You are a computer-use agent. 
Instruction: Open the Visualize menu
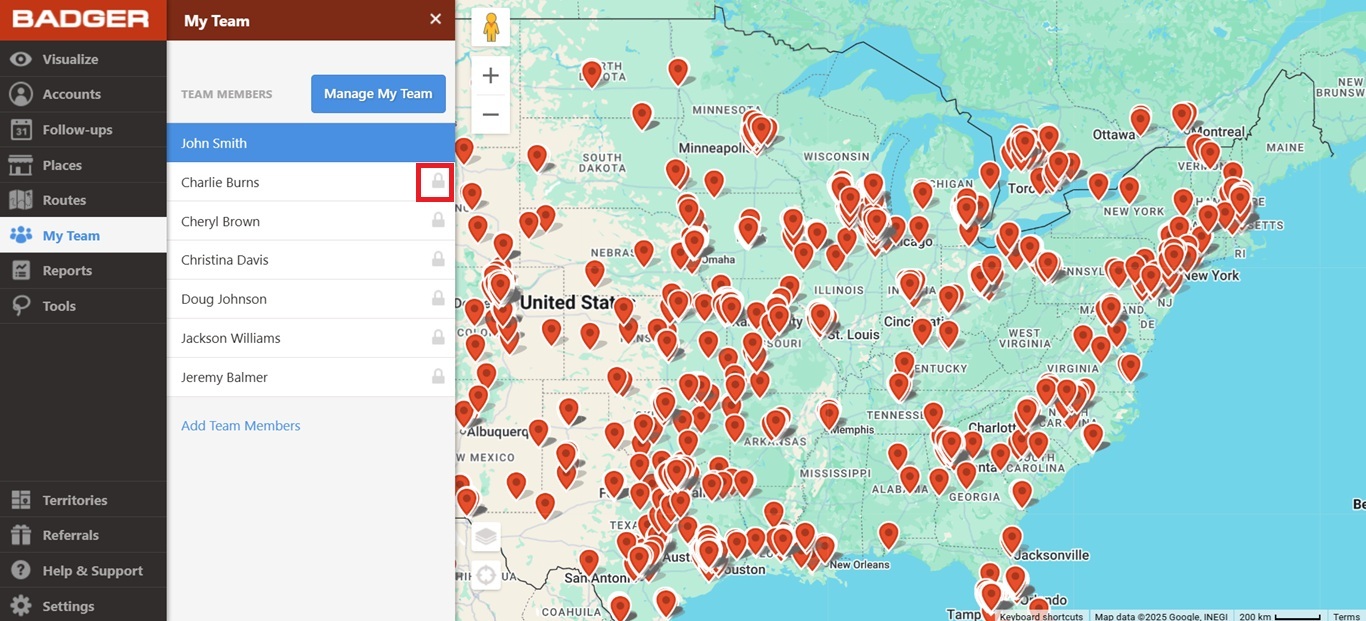(x=70, y=59)
